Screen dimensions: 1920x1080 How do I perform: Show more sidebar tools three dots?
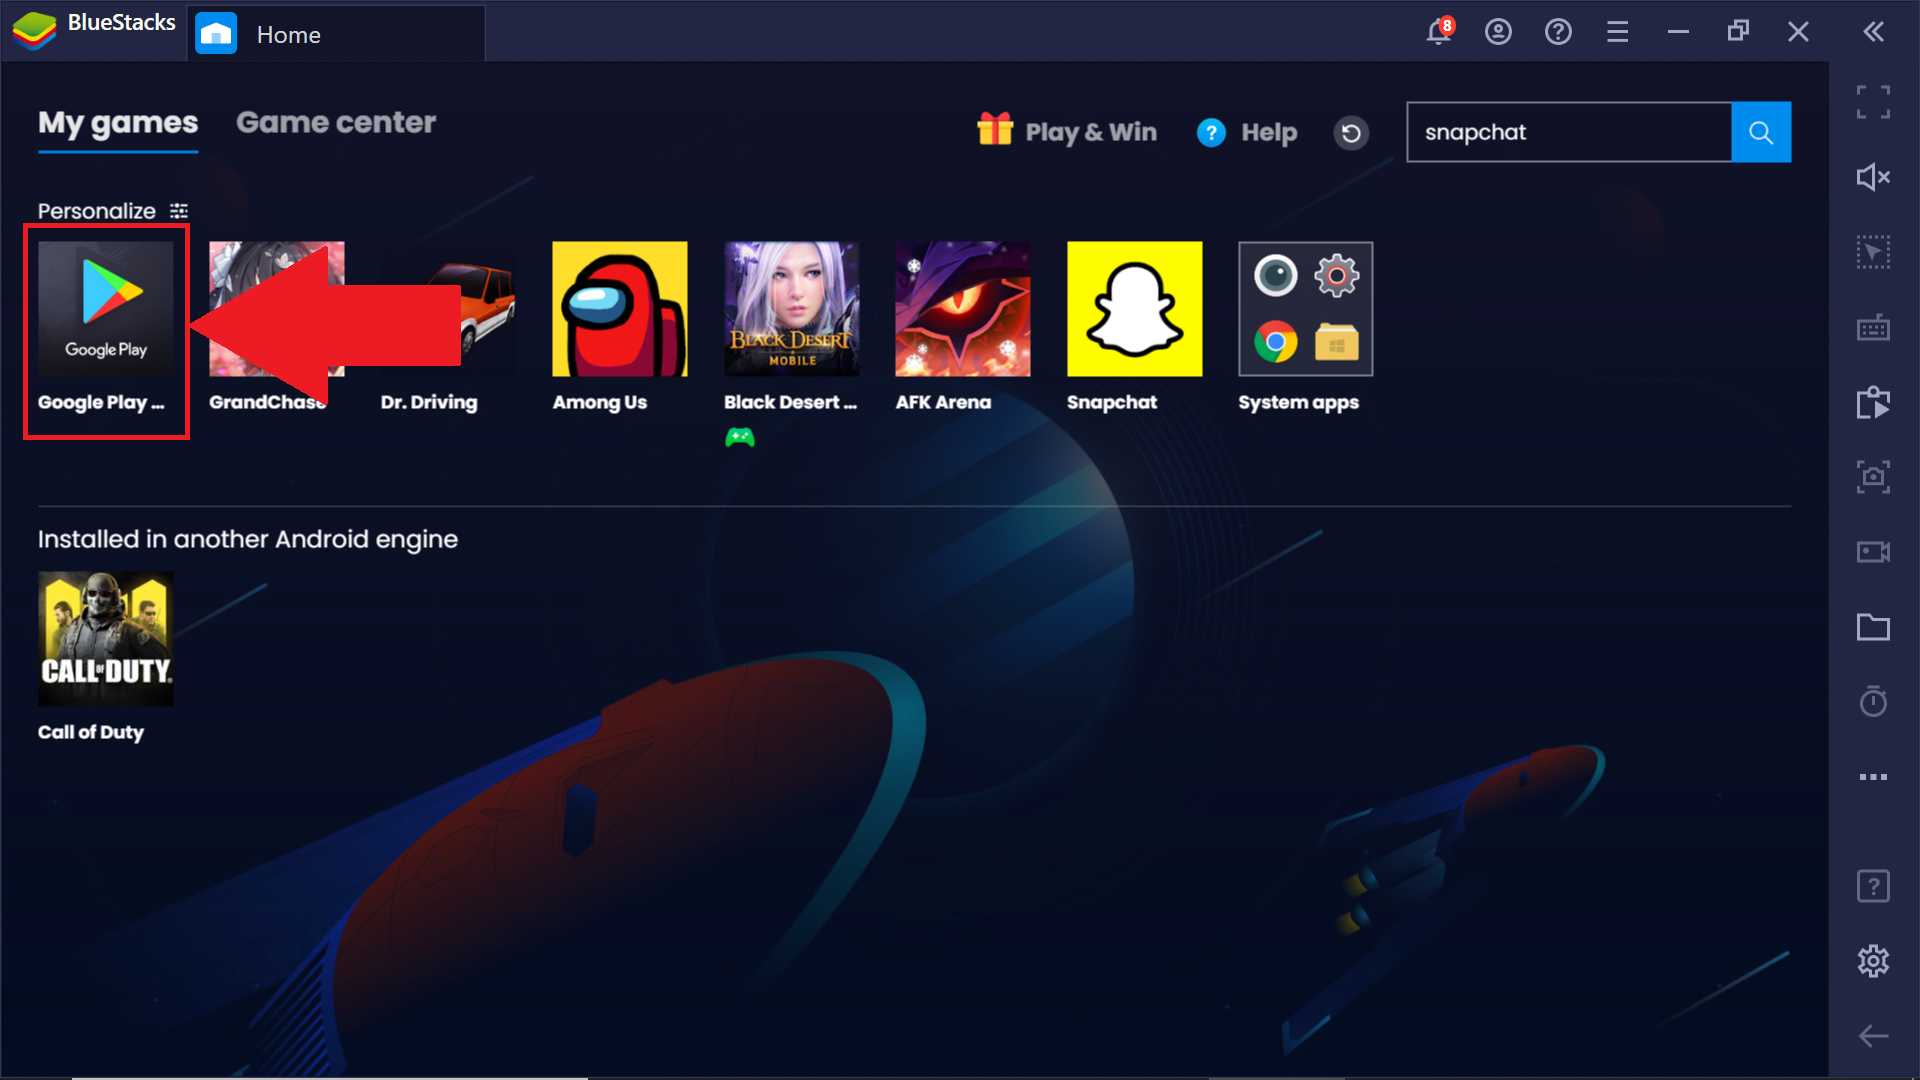1873,777
